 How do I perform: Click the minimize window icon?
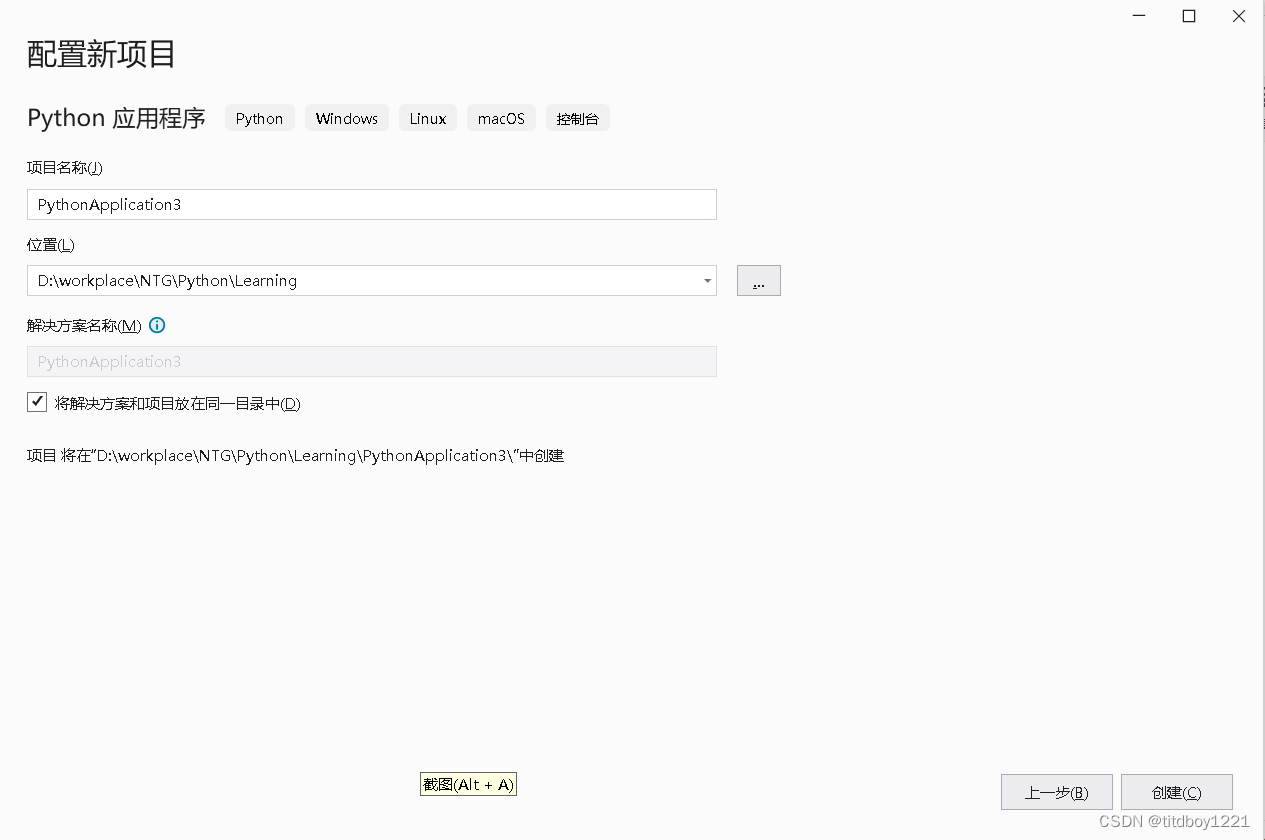(1138, 16)
